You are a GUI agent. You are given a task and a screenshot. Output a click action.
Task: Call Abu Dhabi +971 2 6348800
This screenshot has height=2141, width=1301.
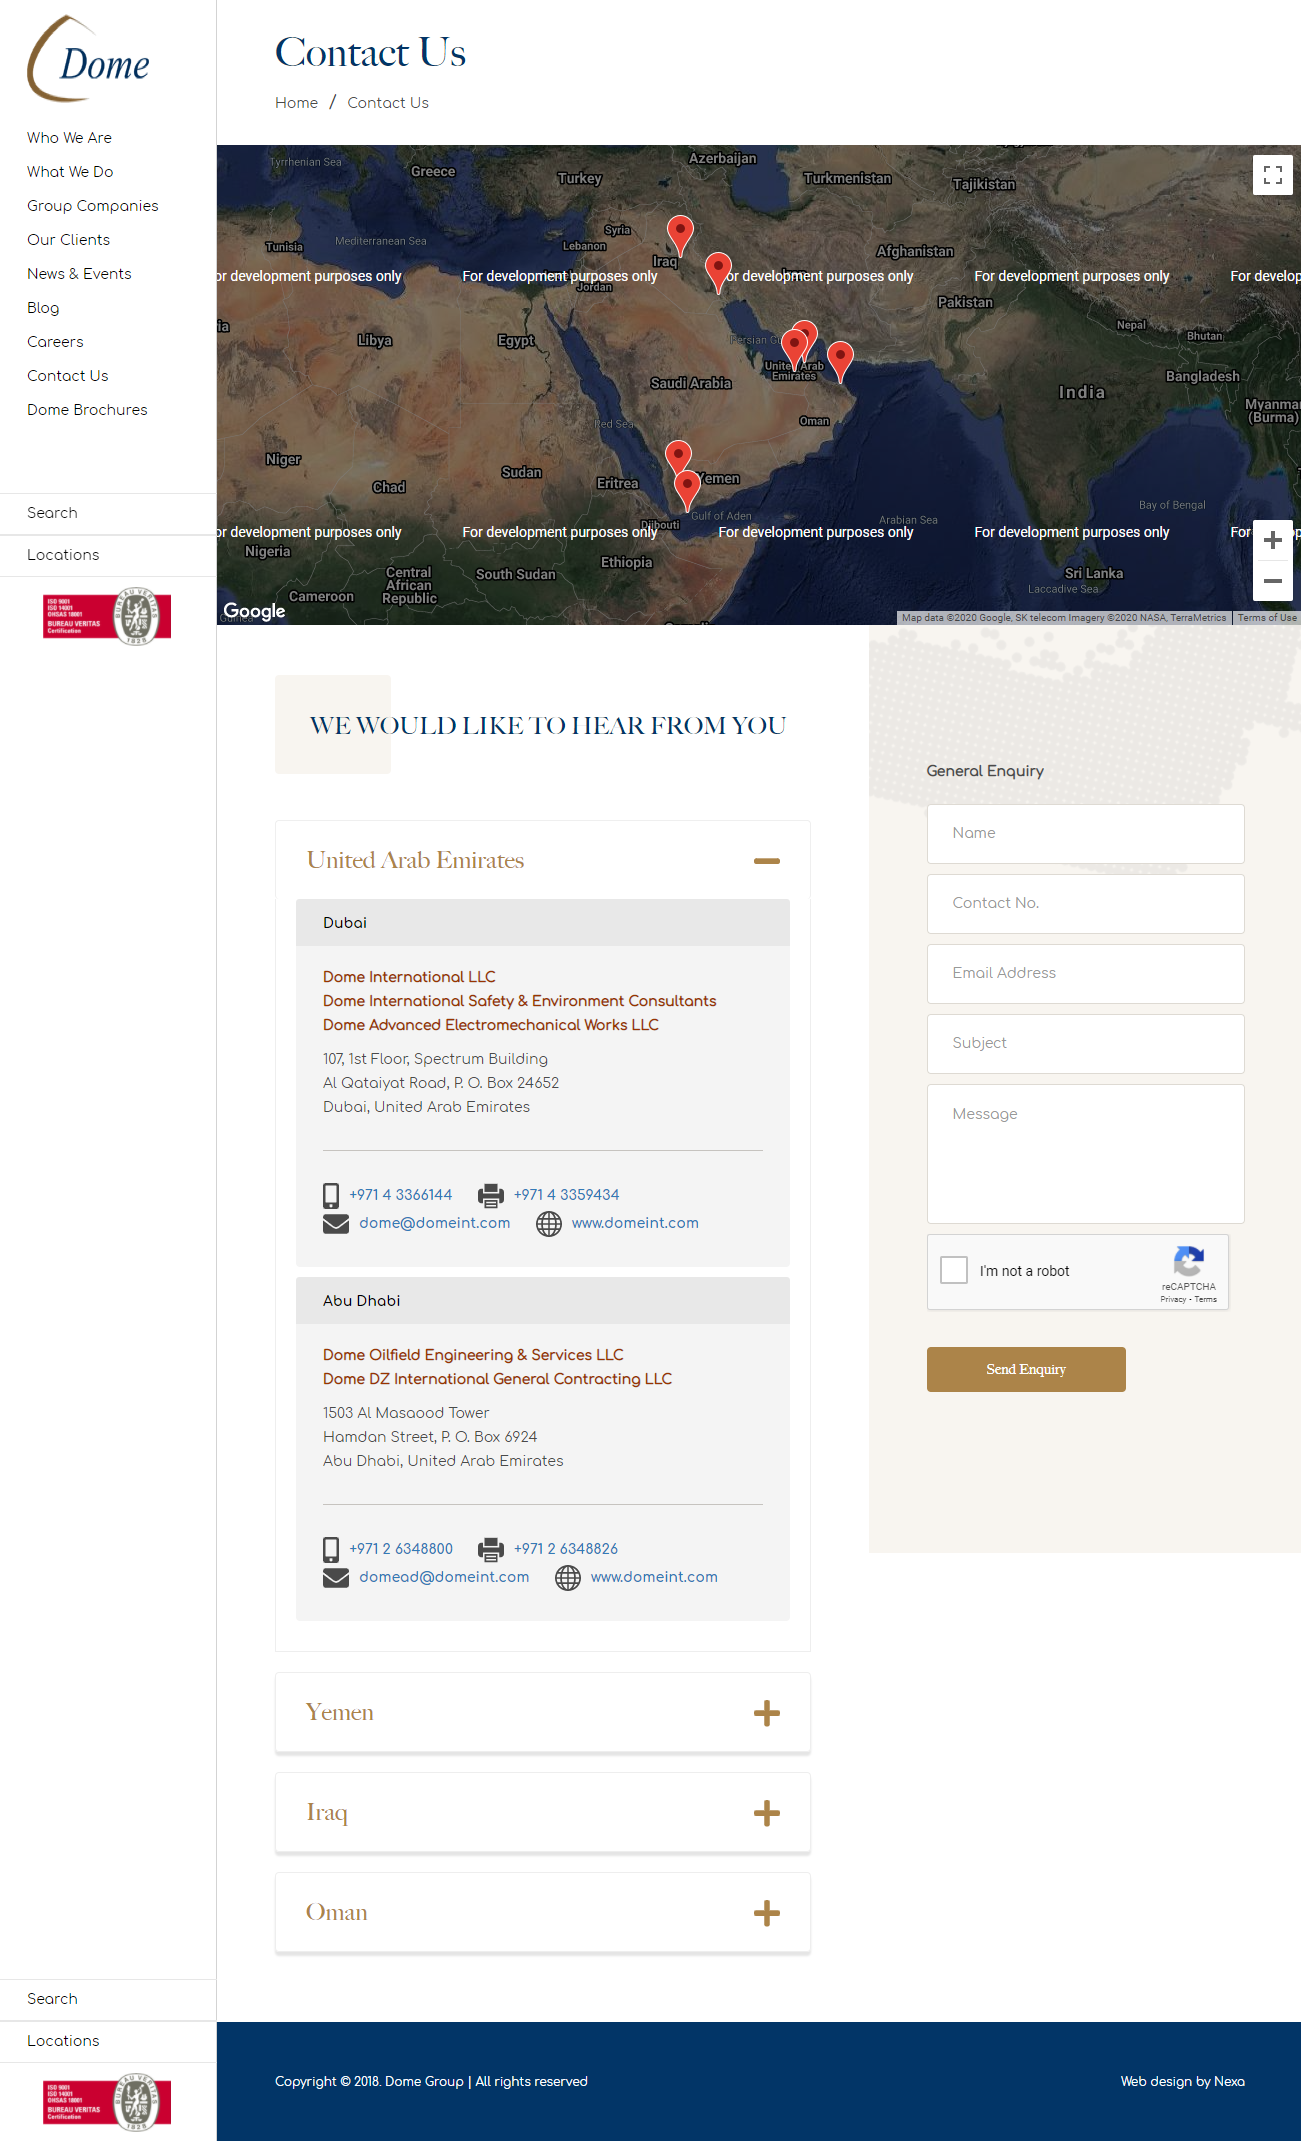coord(401,1549)
